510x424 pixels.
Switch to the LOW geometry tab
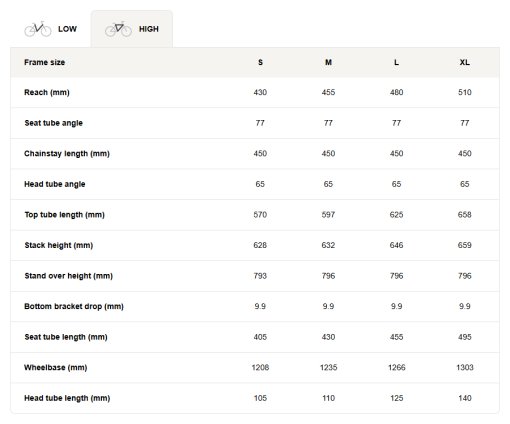pos(51,29)
